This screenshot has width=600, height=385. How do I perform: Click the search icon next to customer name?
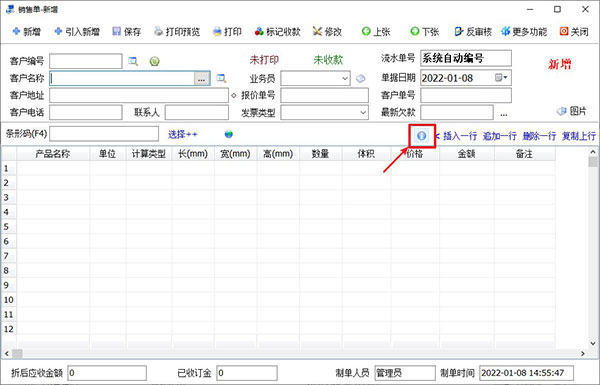pyautogui.click(x=221, y=78)
